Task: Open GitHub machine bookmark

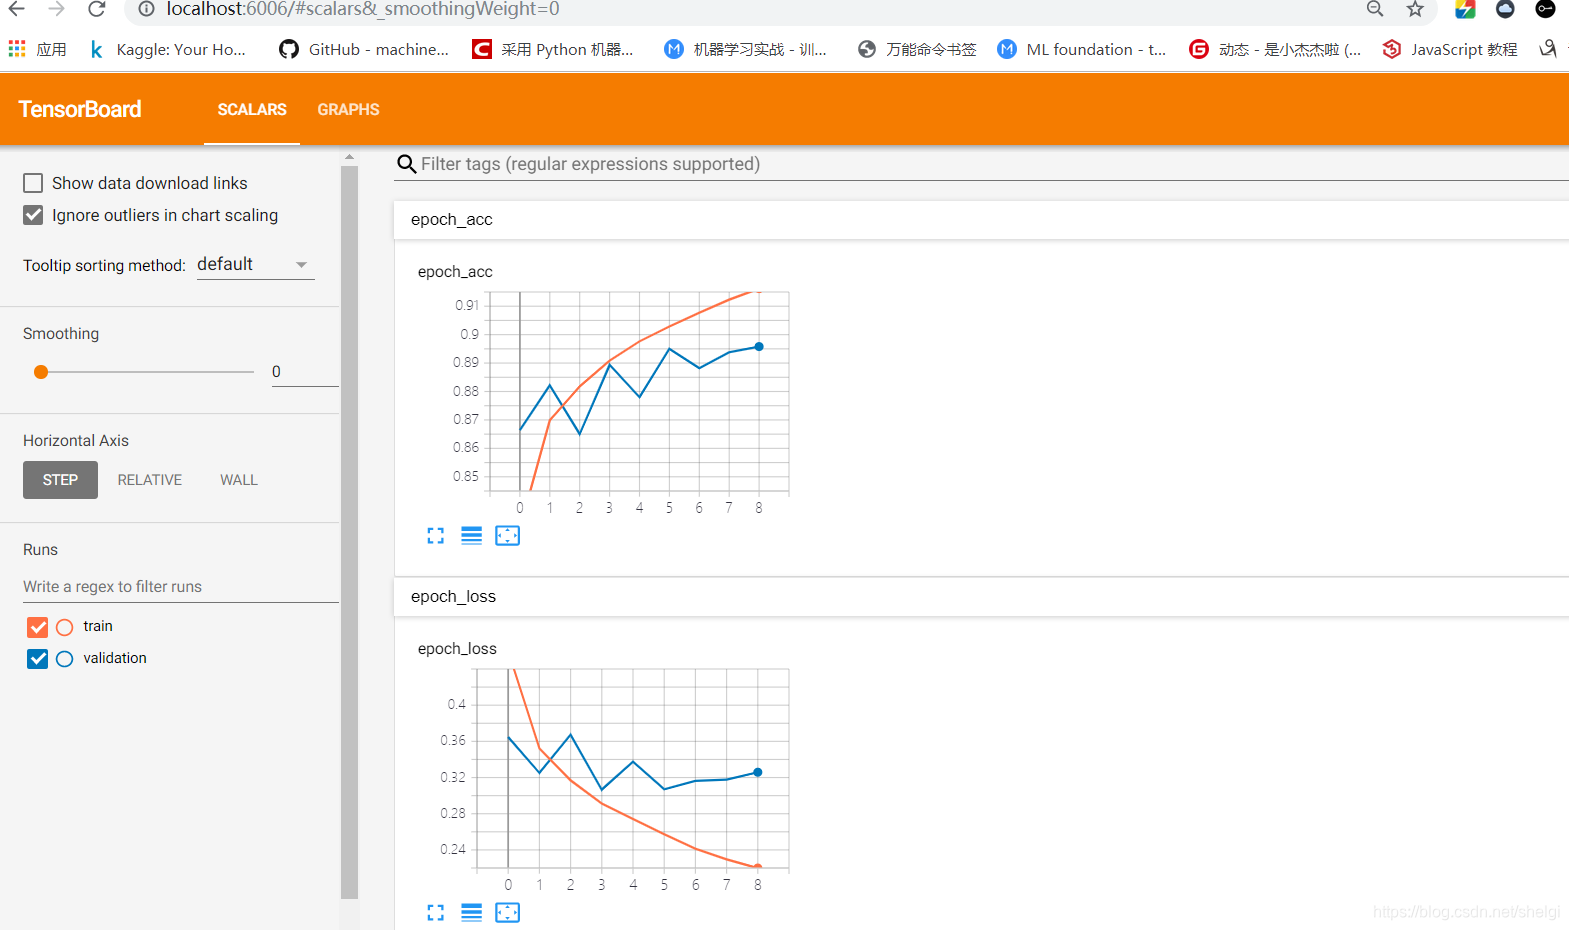Action: point(364,49)
